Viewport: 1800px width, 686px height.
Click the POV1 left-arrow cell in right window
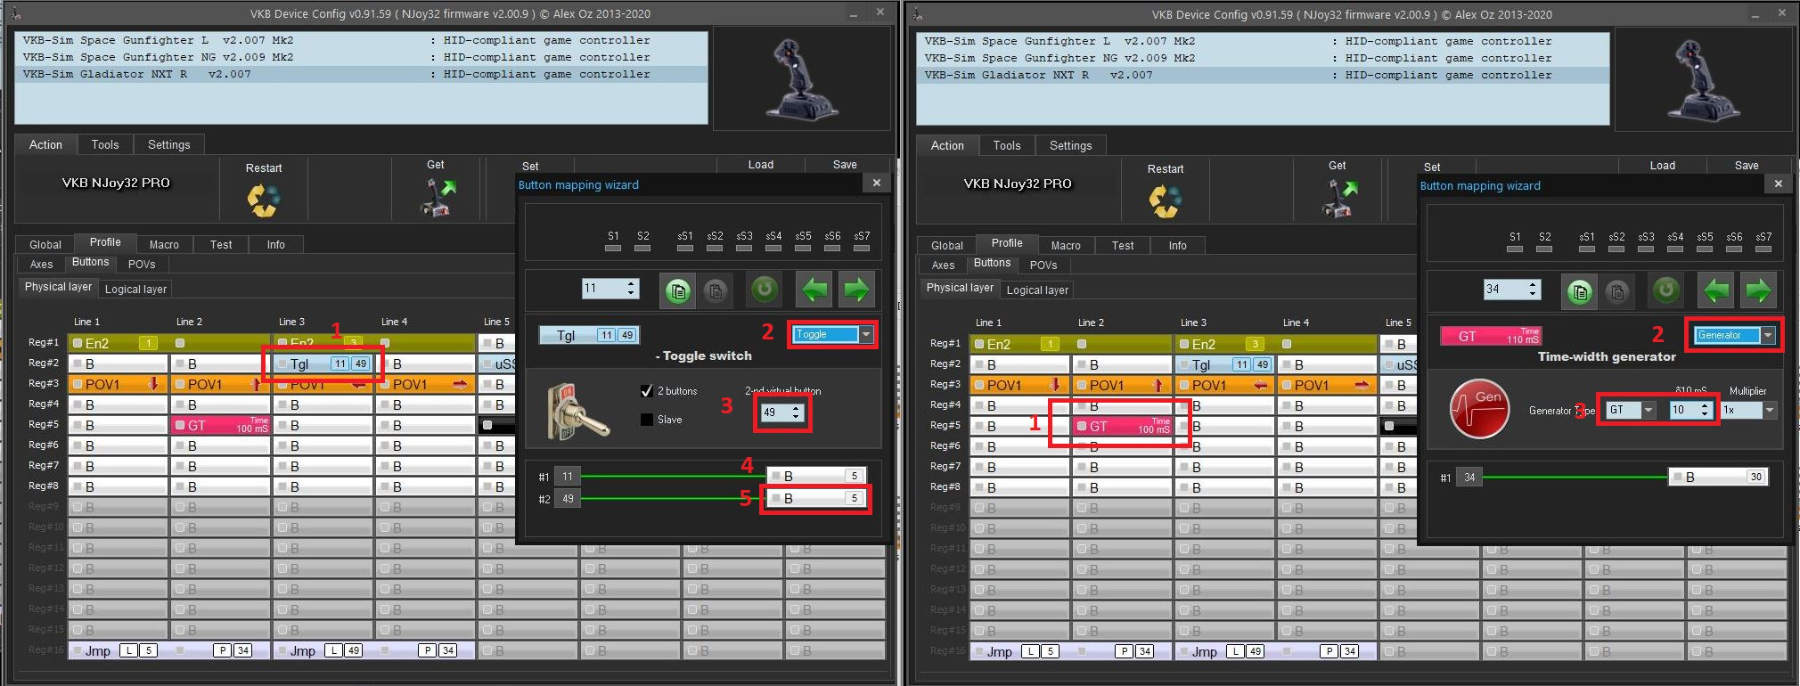coord(1224,385)
